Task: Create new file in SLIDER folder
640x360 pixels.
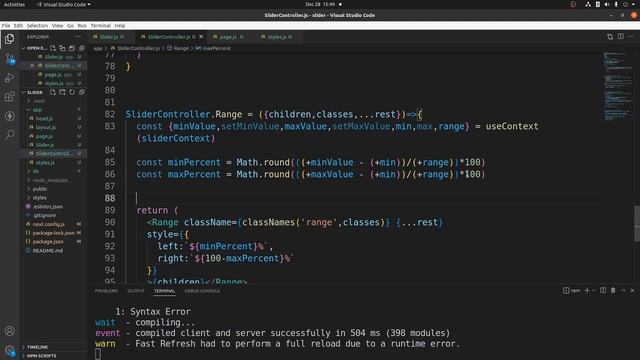Action: tap(53, 92)
